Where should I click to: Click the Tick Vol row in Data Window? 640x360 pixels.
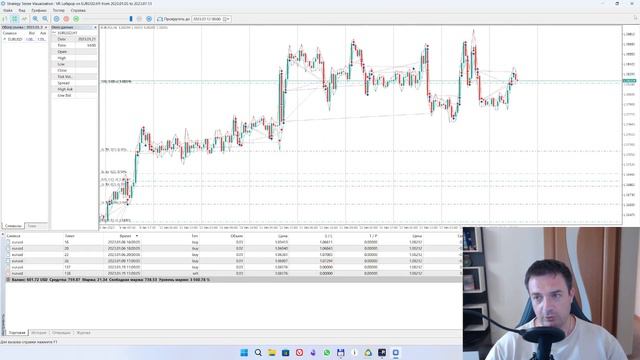pos(74,77)
